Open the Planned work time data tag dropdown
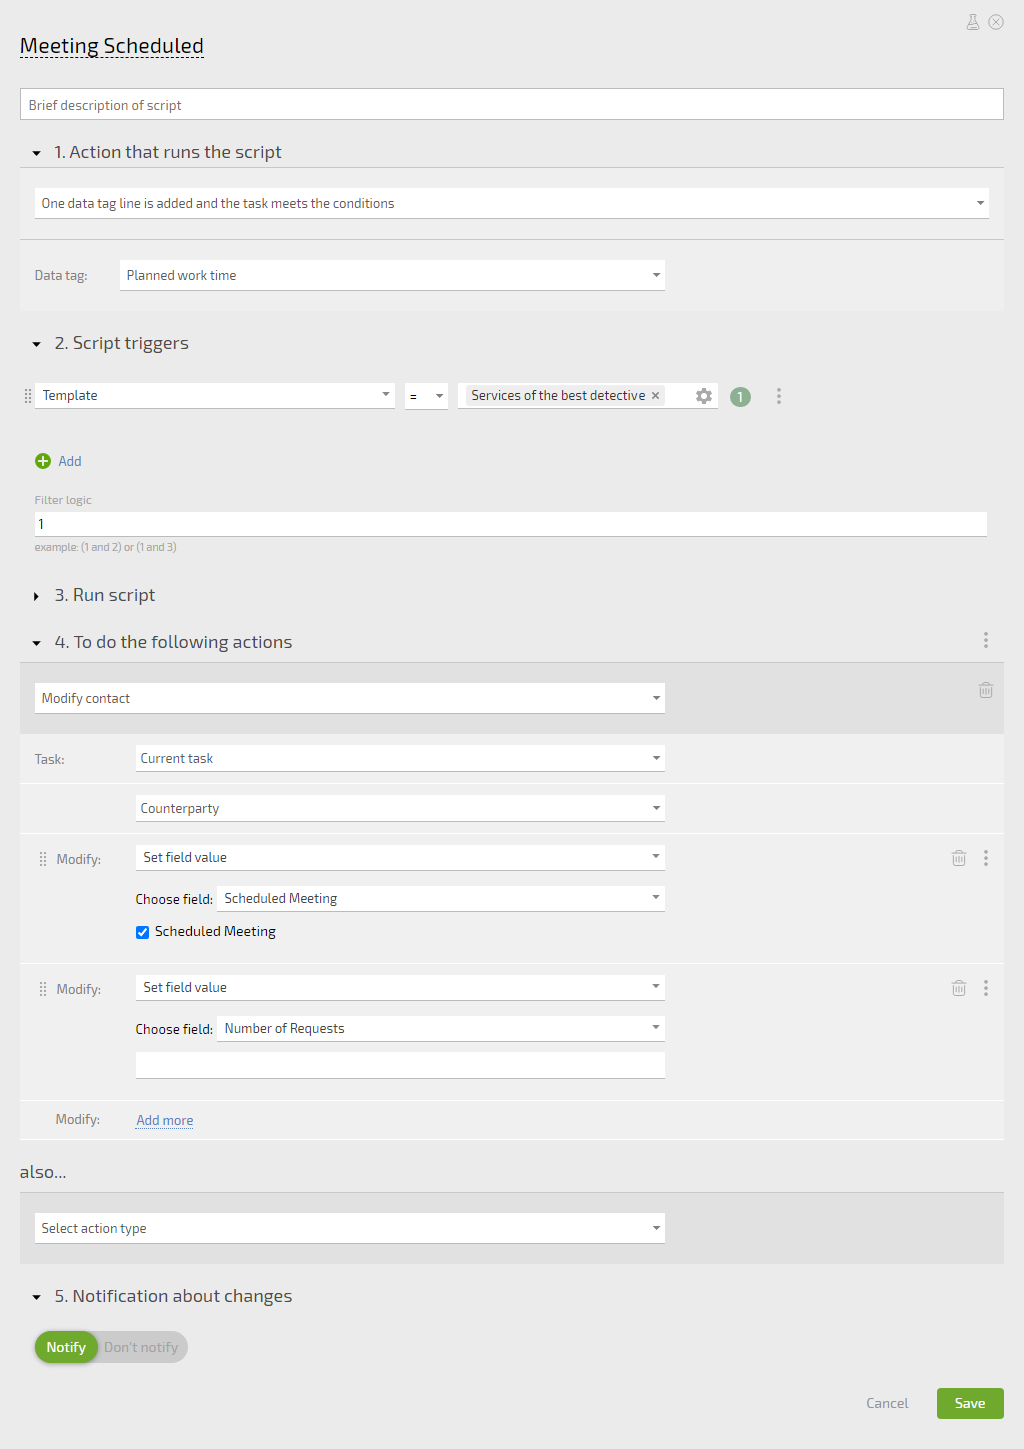This screenshot has height=1449, width=1024. coord(392,275)
